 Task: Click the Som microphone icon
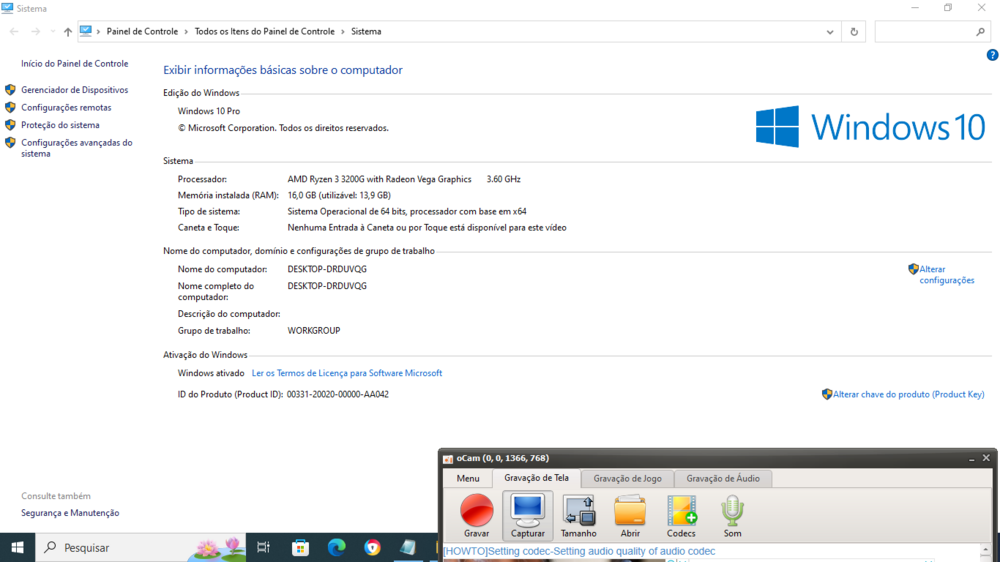(732, 511)
